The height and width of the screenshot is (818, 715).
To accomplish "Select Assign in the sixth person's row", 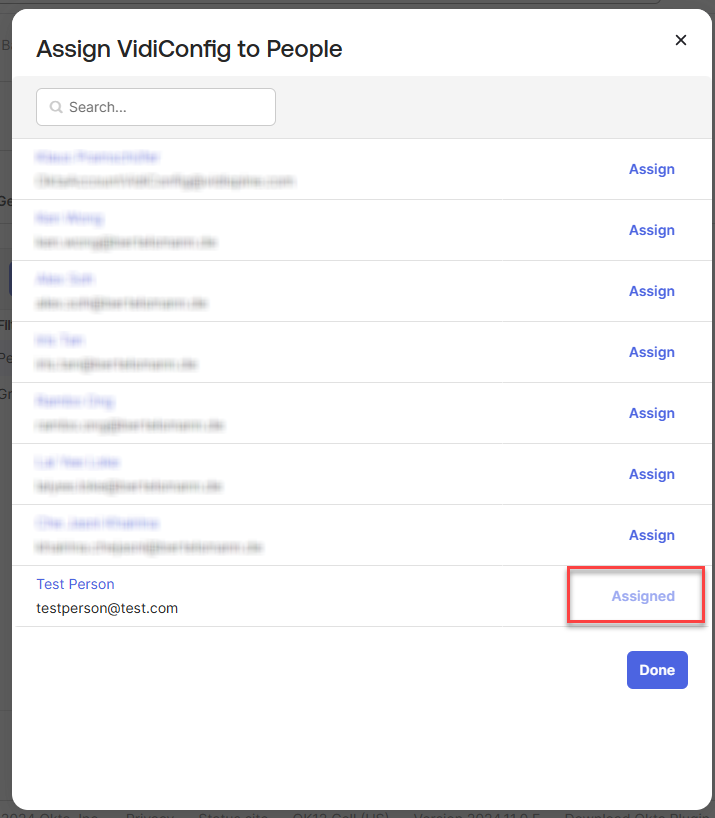I will click(651, 474).
